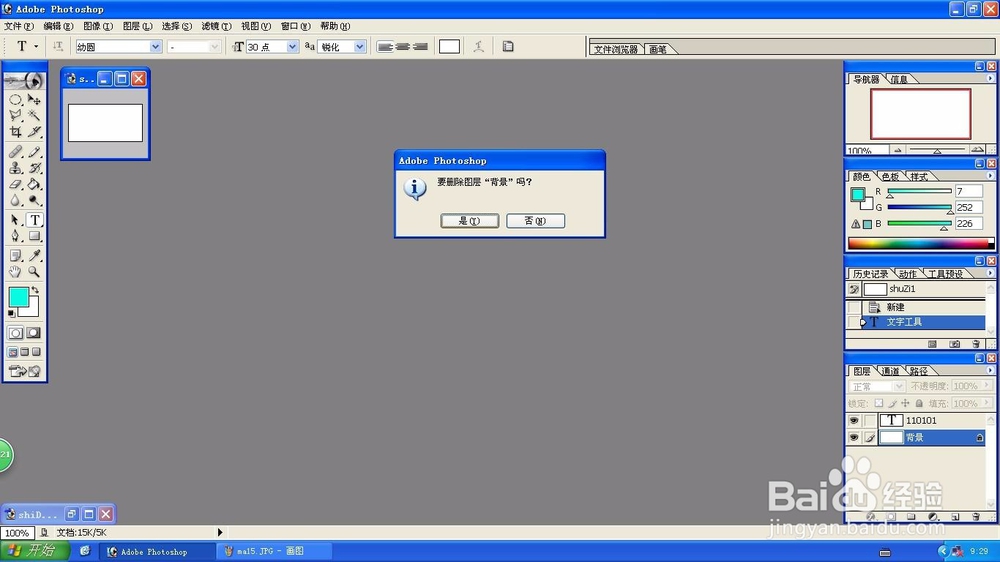Screen dimensions: 1000x562
Task: Select the Paint Bucket tool
Action: pos(34,184)
